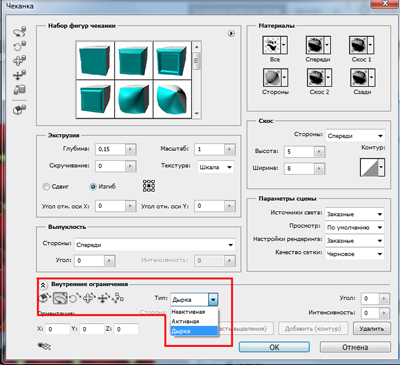Viewport: 400px width, 365px height.
Task: Choose the first preset in second row
Action: pyautogui.click(x=95, y=99)
